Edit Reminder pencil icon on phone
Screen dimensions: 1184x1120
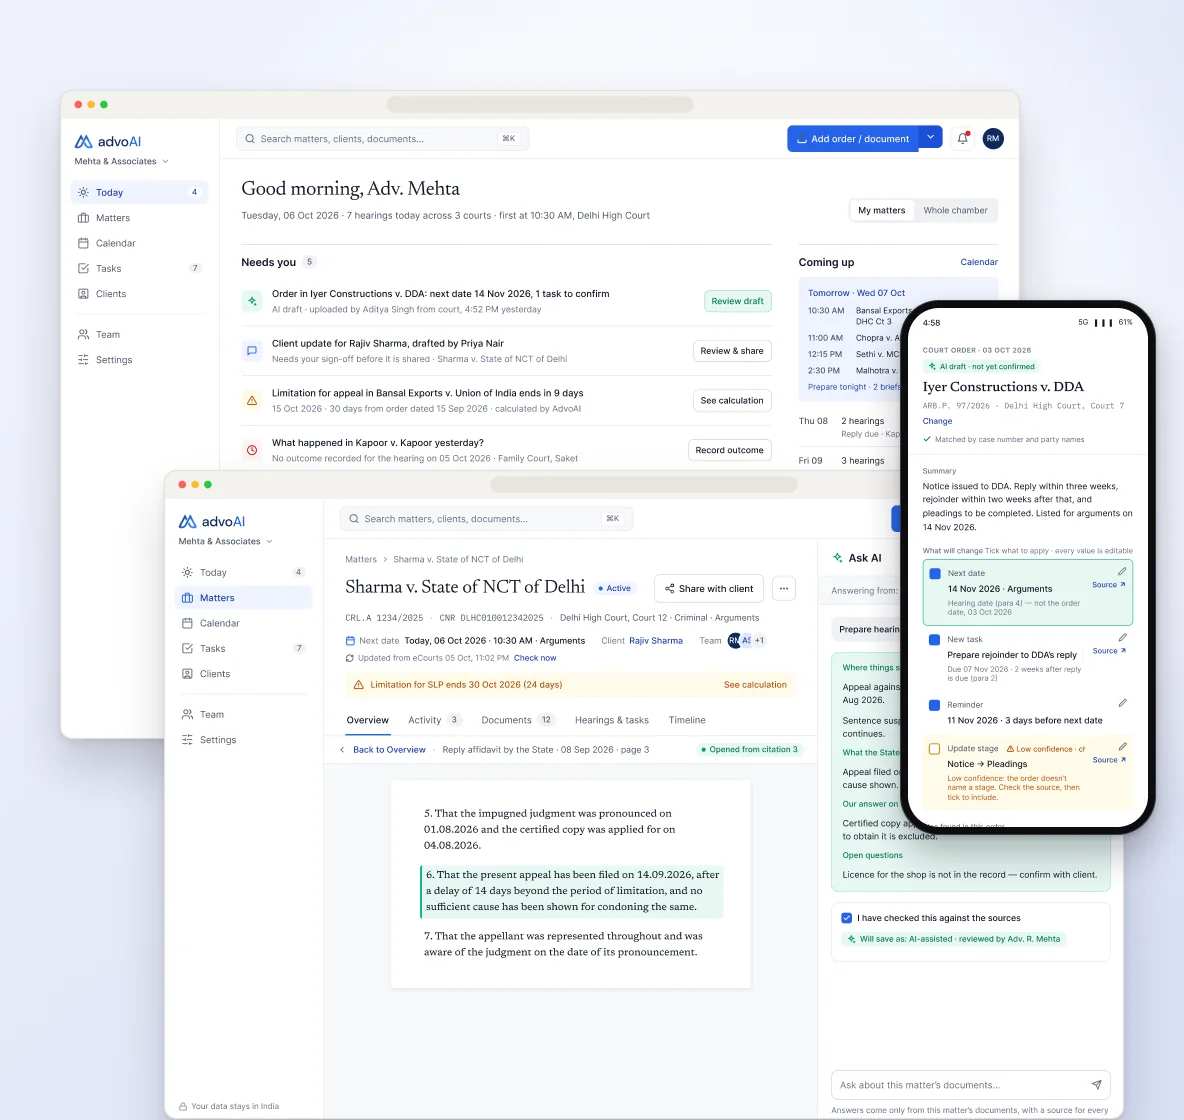click(x=1122, y=702)
